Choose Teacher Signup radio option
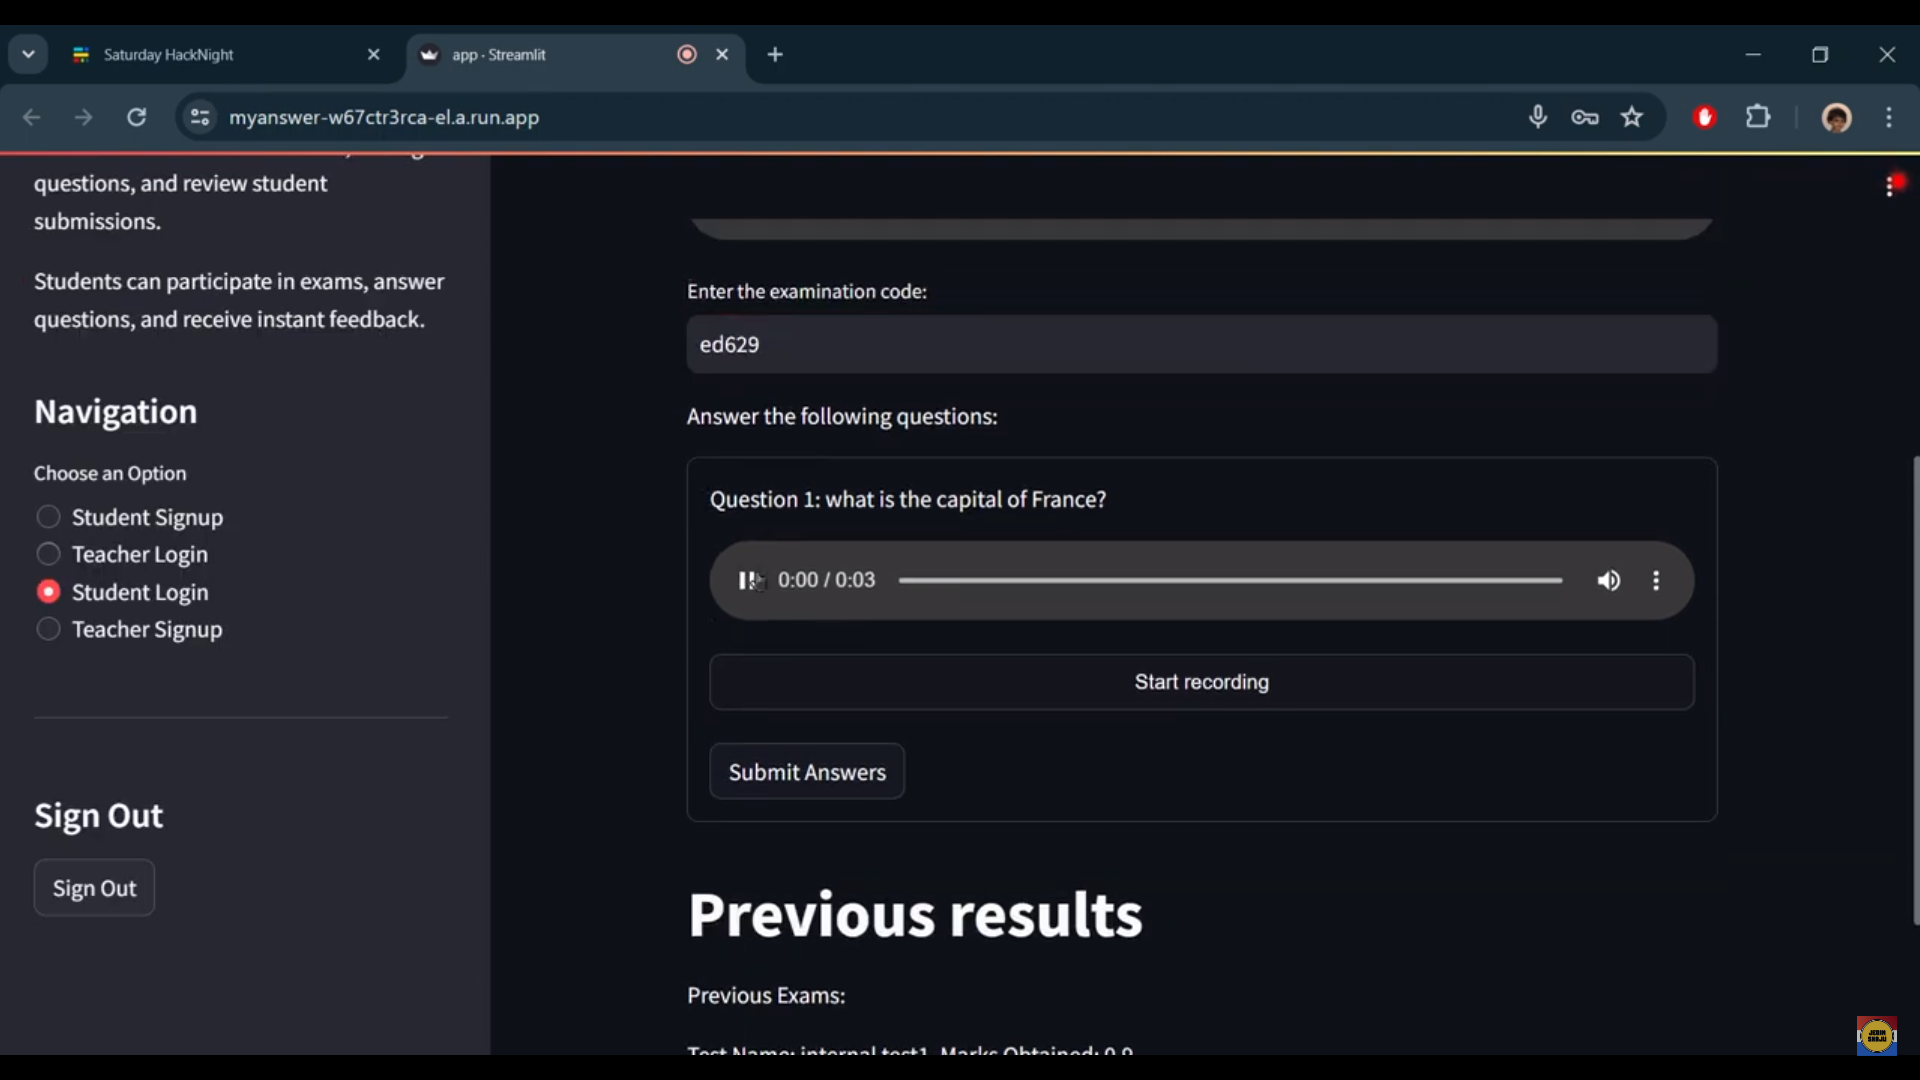This screenshot has height=1080, width=1920. click(48, 629)
